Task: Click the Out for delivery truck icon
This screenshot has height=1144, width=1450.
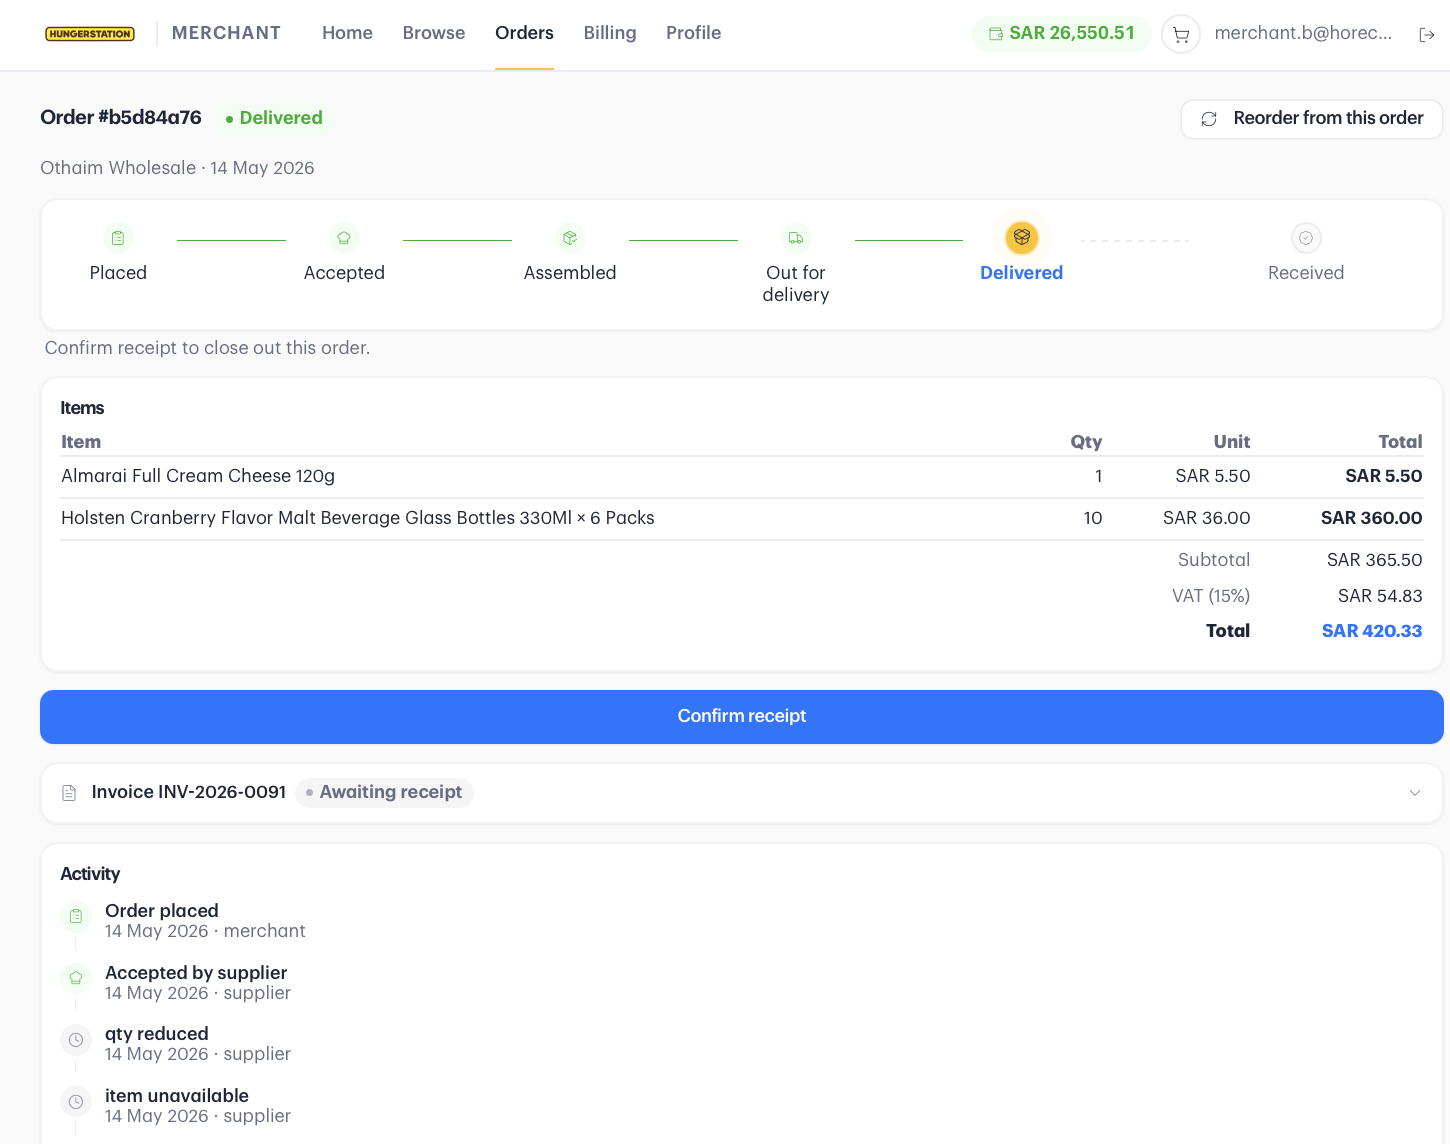Action: [796, 238]
